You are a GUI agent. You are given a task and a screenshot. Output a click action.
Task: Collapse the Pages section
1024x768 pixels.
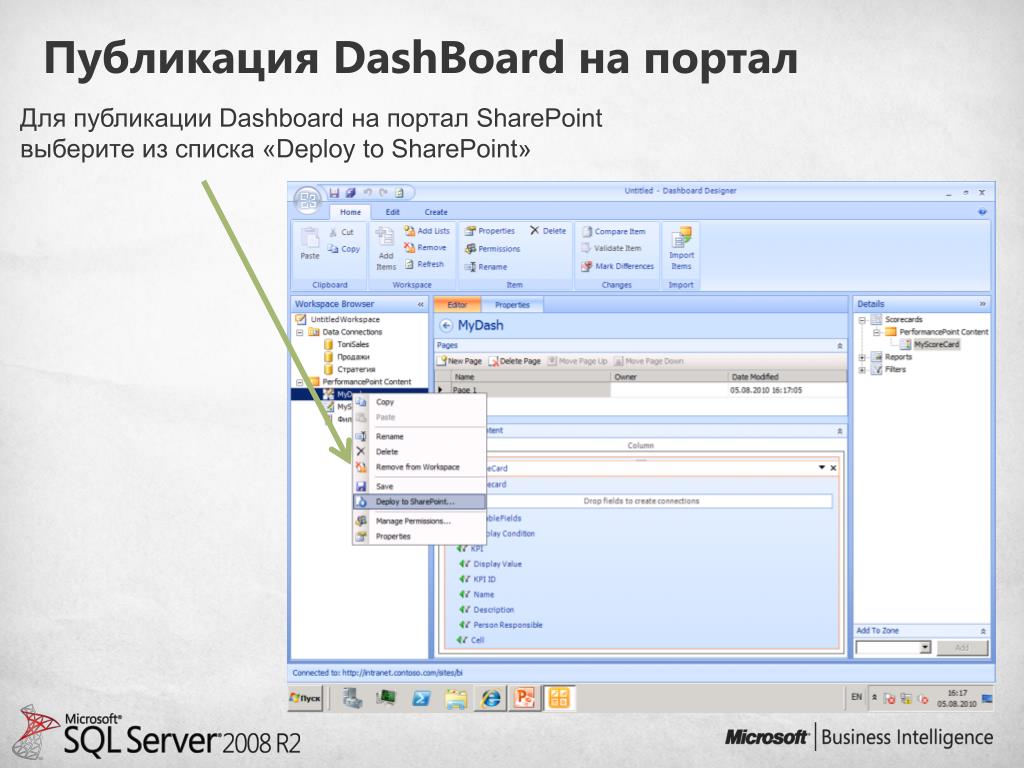(840, 345)
